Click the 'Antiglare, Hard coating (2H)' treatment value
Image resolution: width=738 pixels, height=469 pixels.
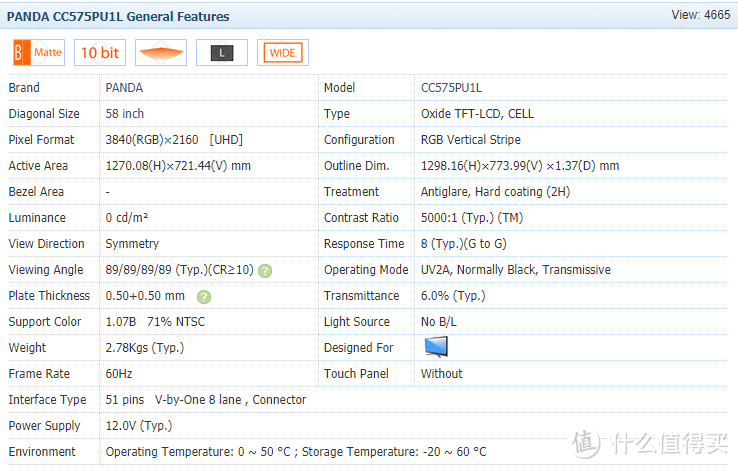pyautogui.click(x=495, y=192)
